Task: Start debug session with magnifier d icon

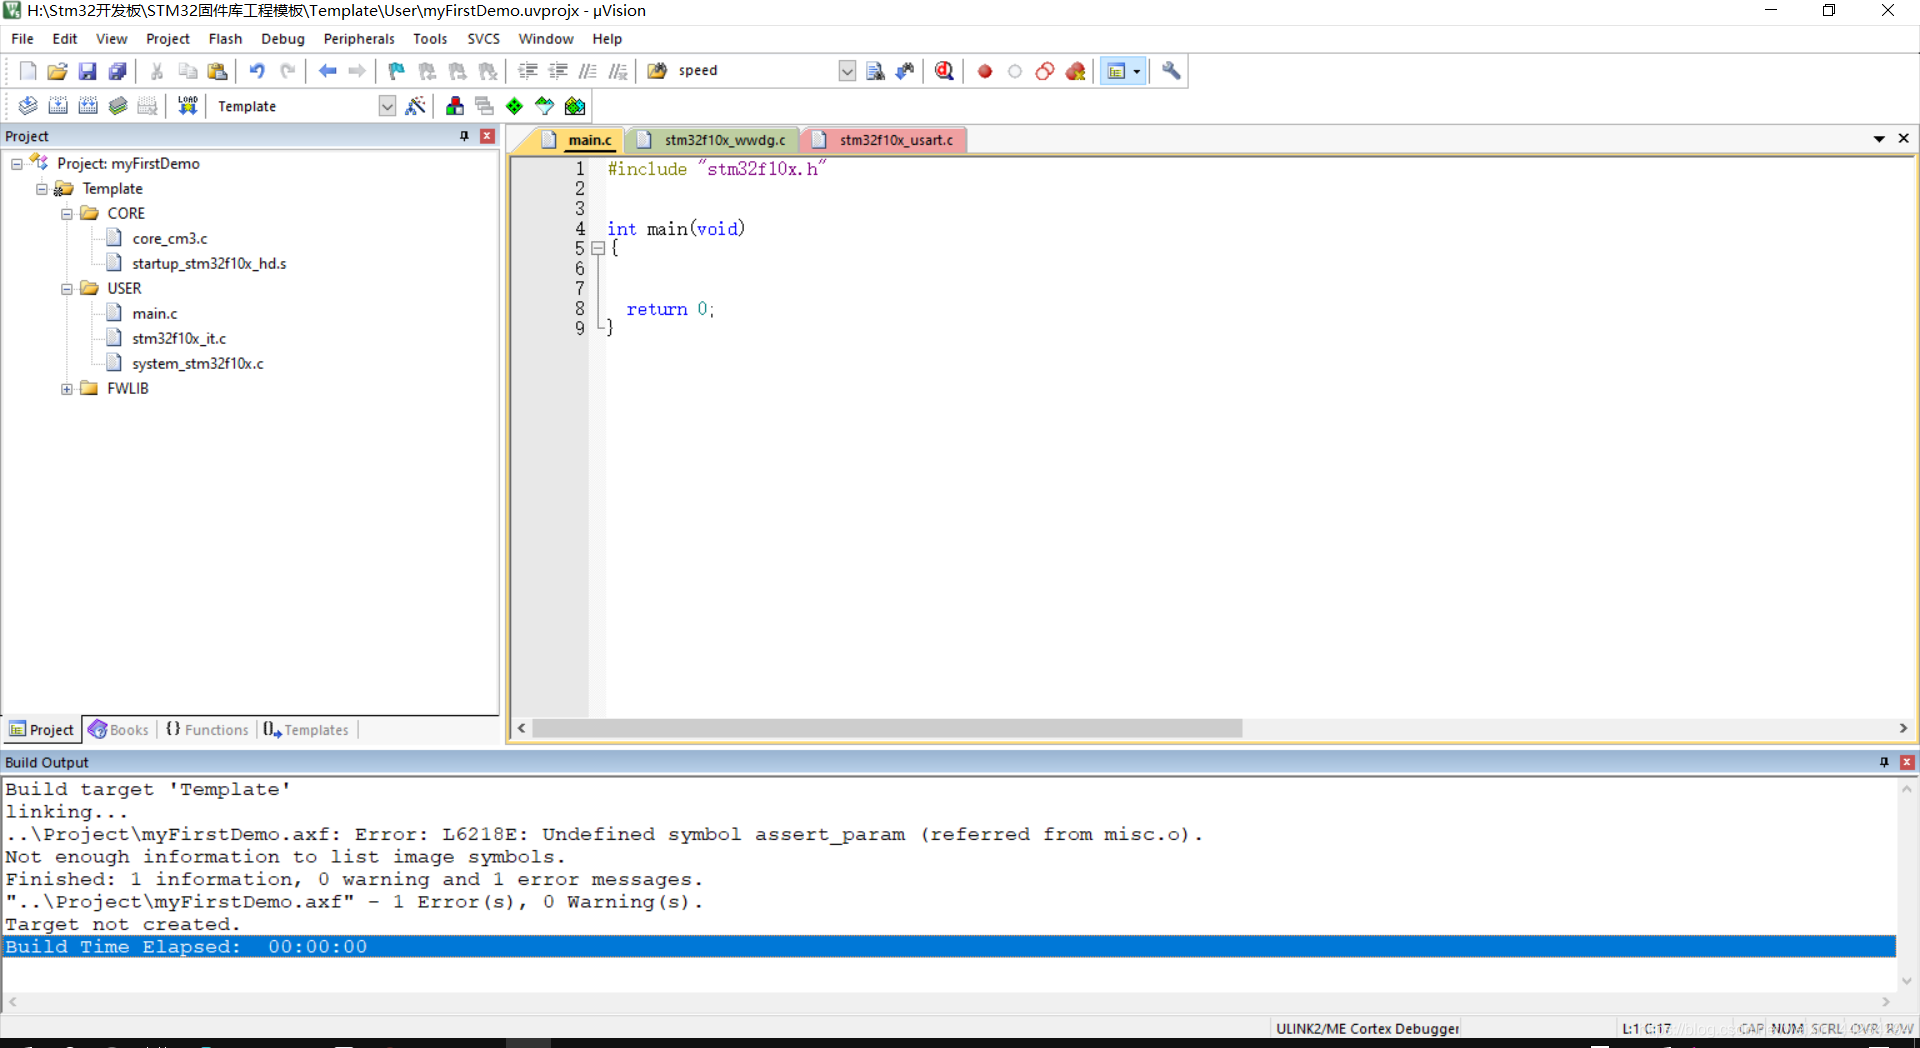Action: (x=944, y=71)
